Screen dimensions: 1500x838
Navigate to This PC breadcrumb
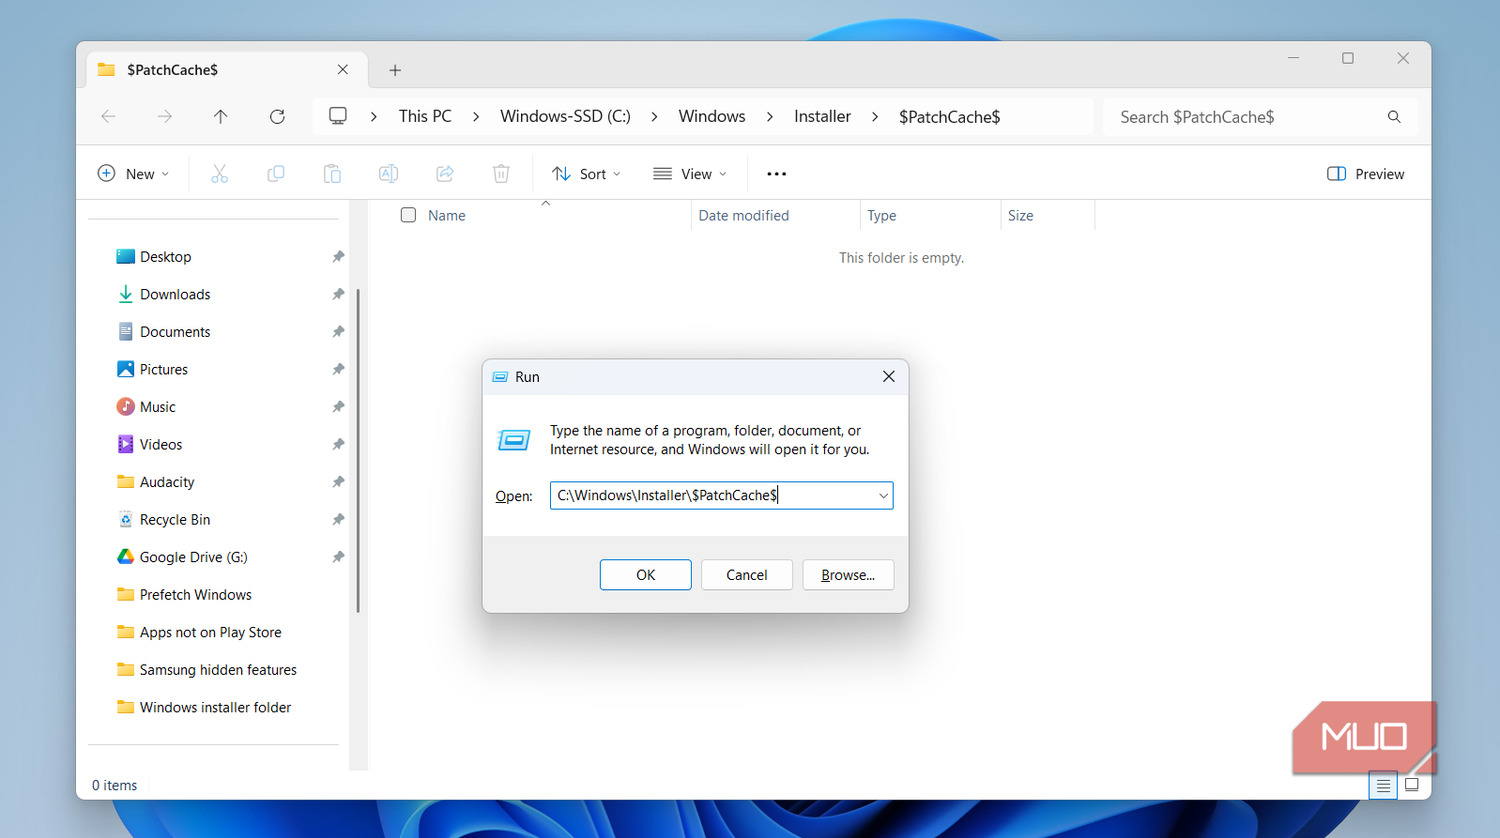pos(425,116)
